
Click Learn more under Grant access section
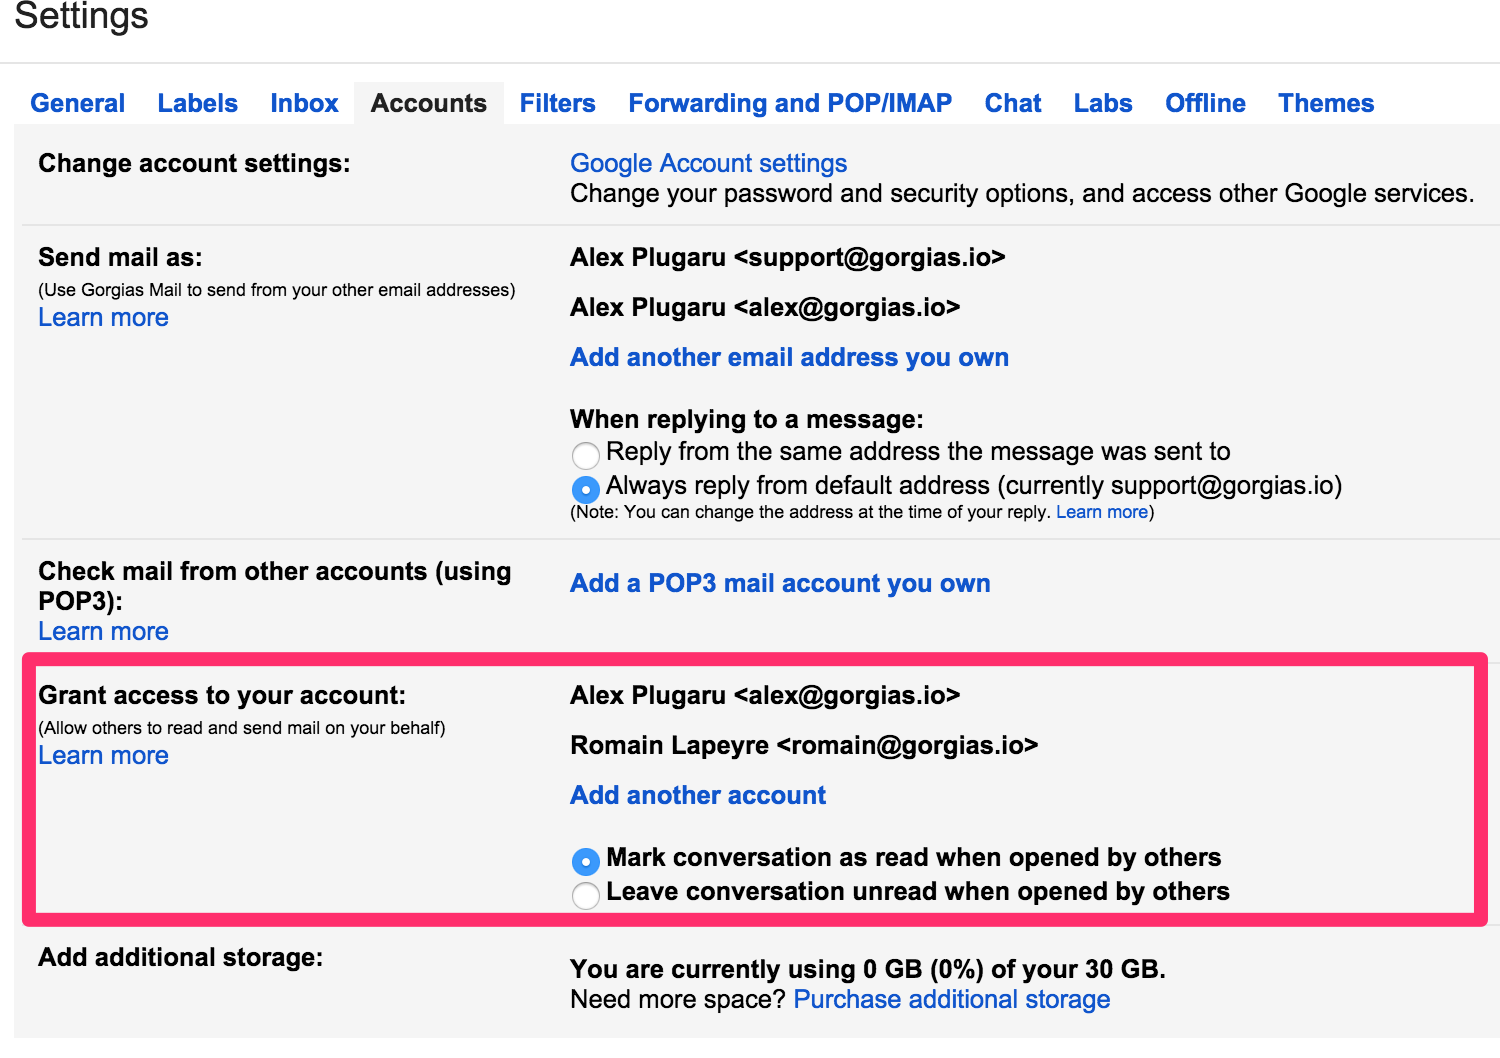[x=103, y=755]
